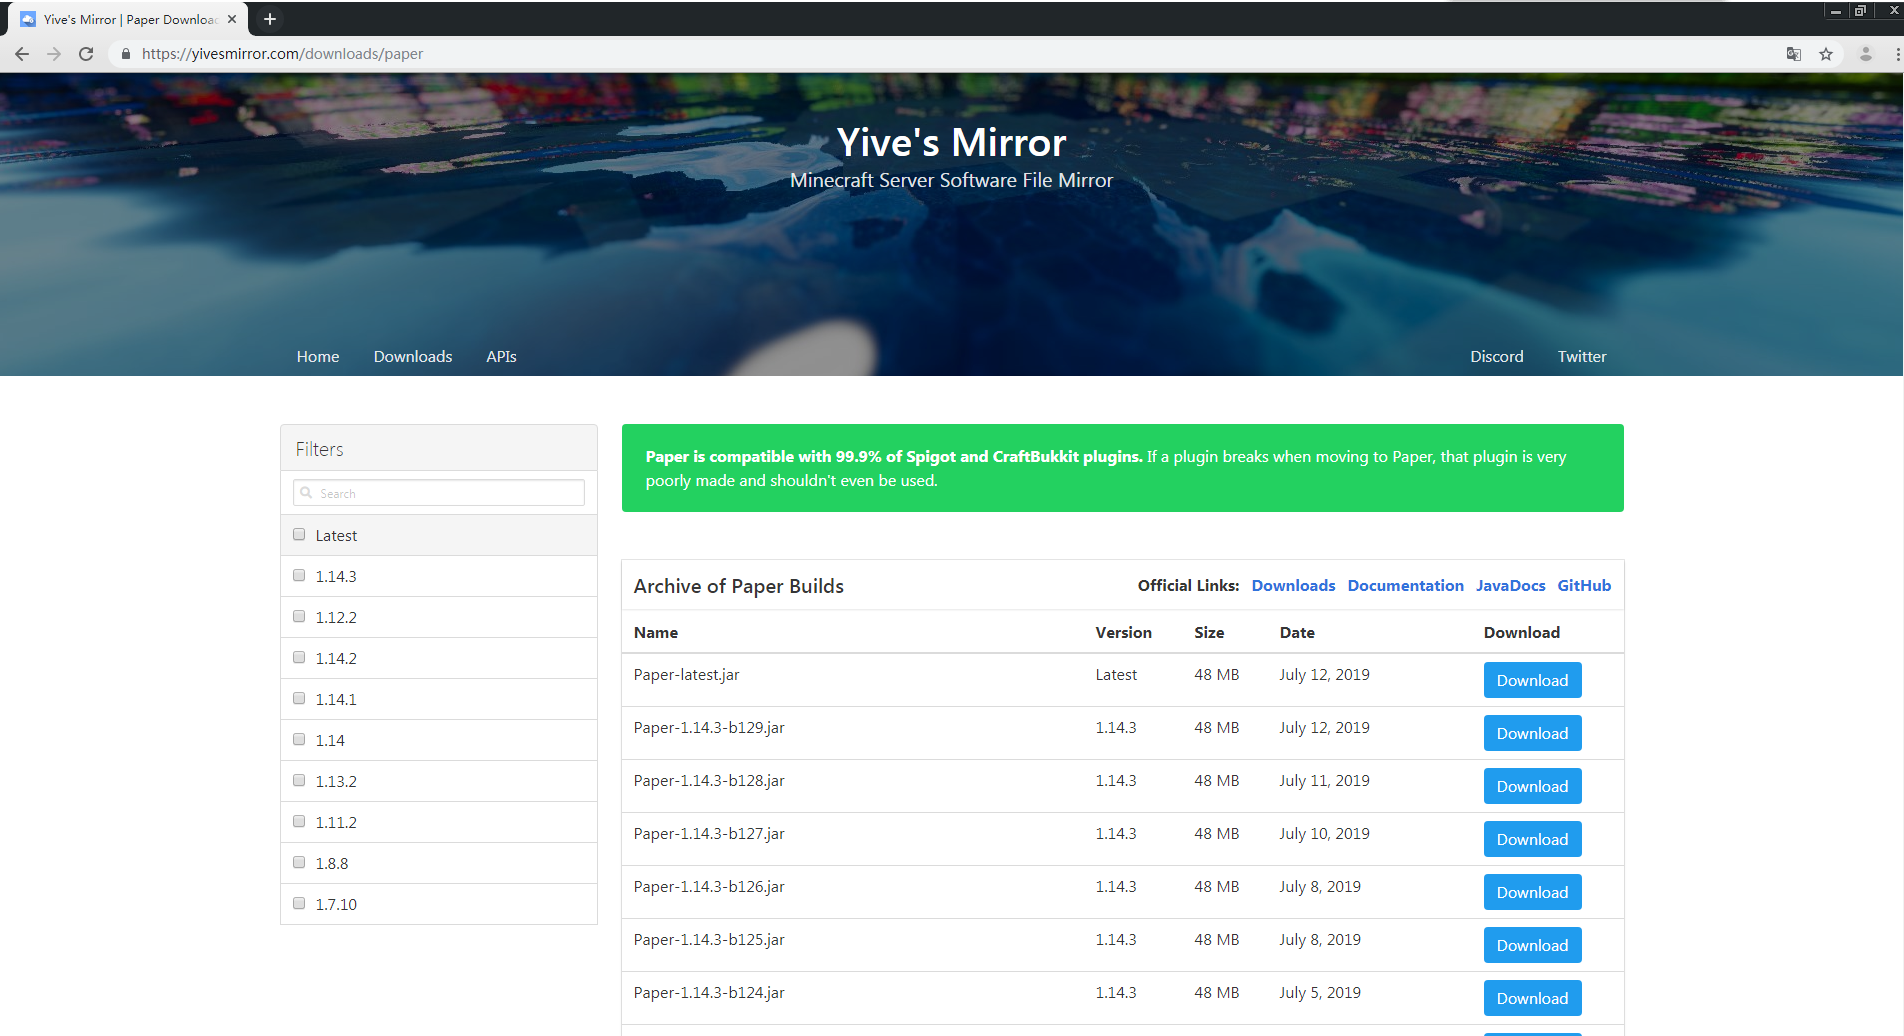Screen dimensions: 1904x1036
Task: Visit the Discord link
Action: coord(1497,357)
